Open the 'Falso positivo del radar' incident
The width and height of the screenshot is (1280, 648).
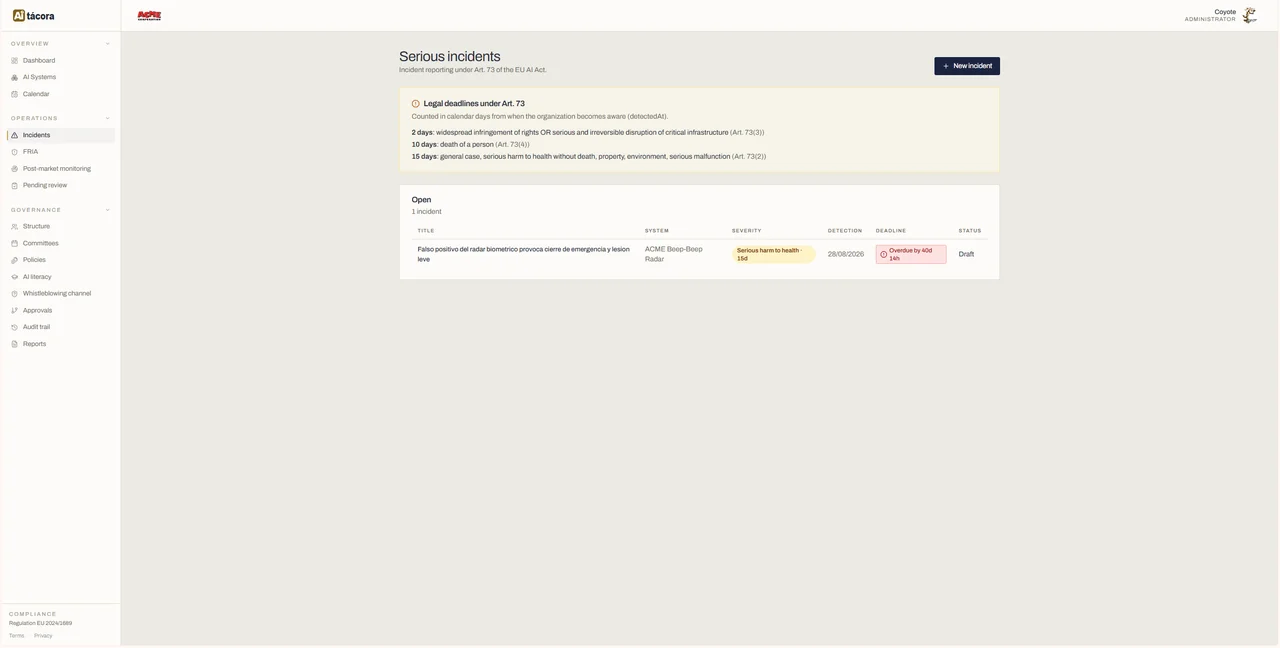(x=524, y=254)
